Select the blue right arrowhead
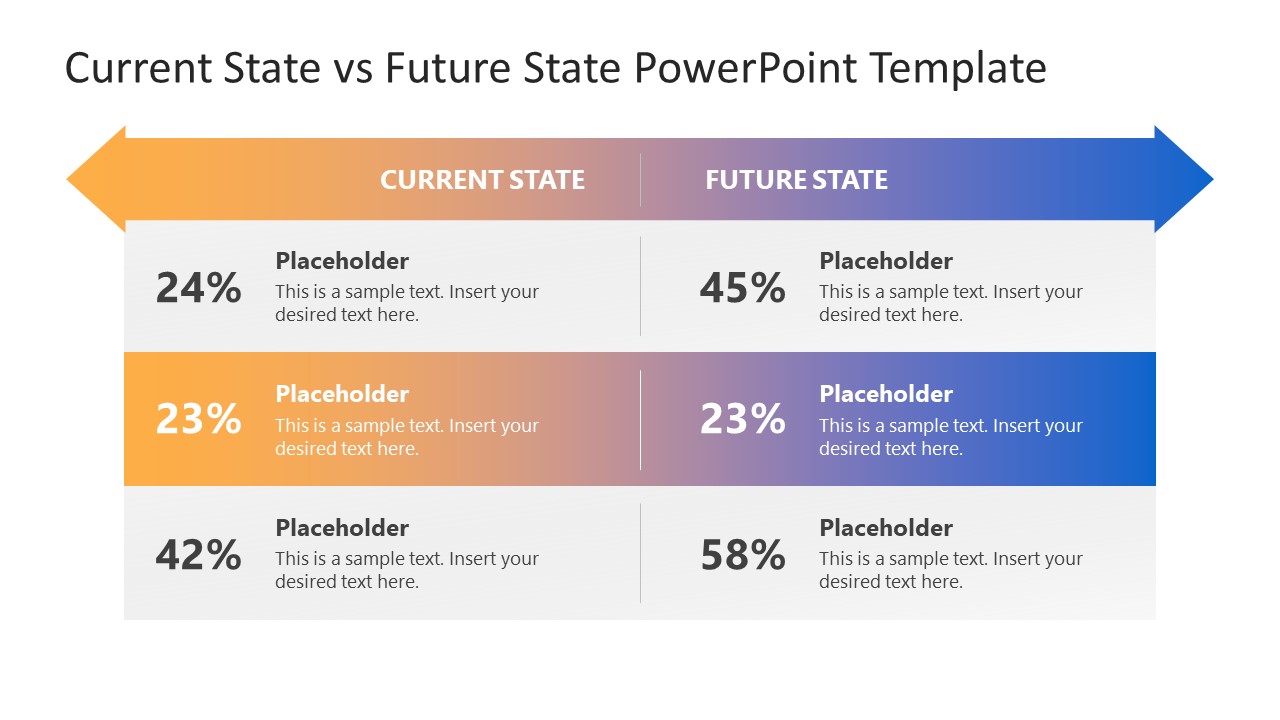Image resolution: width=1280 pixels, height=720 pixels. (1184, 179)
